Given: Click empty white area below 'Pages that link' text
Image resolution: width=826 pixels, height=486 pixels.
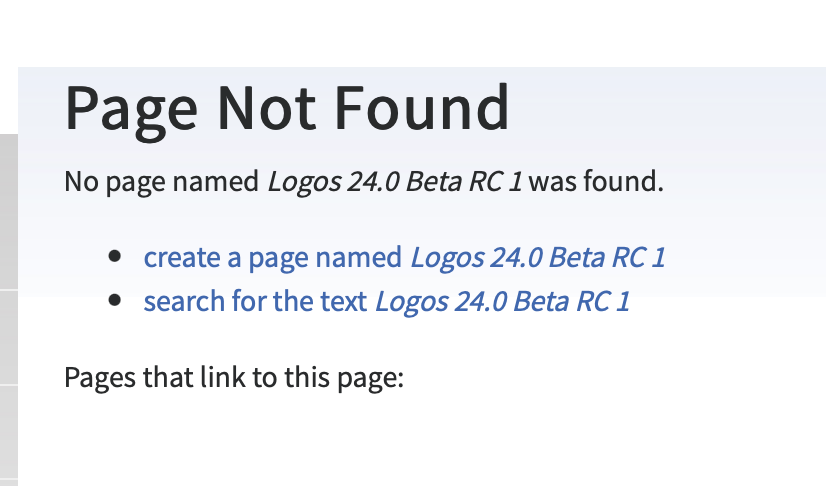Looking at the screenshot, I should tap(421, 442).
